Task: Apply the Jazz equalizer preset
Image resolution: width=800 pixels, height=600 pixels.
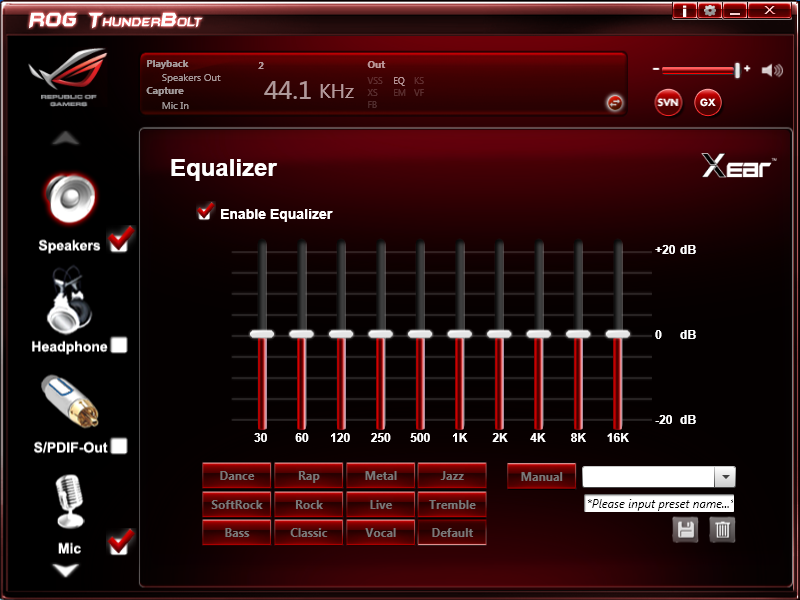Action: pos(452,476)
